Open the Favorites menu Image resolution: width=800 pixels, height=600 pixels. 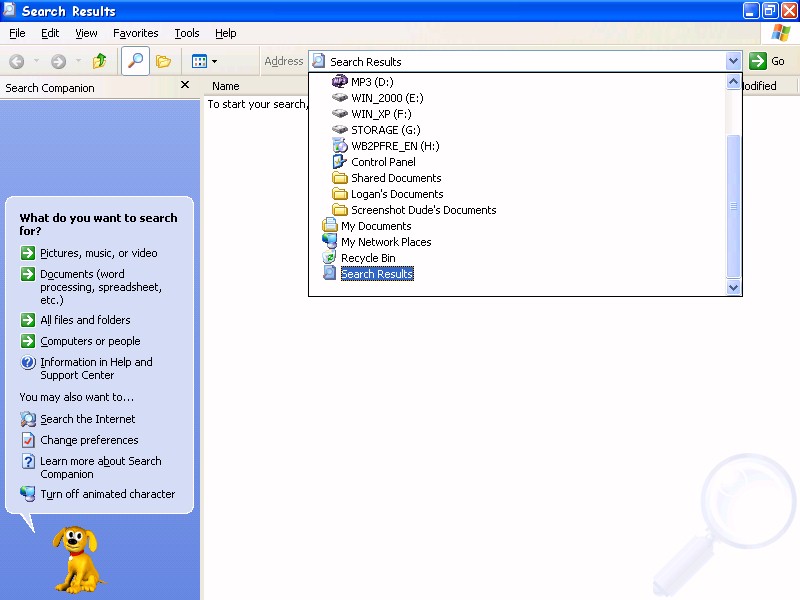click(x=136, y=33)
